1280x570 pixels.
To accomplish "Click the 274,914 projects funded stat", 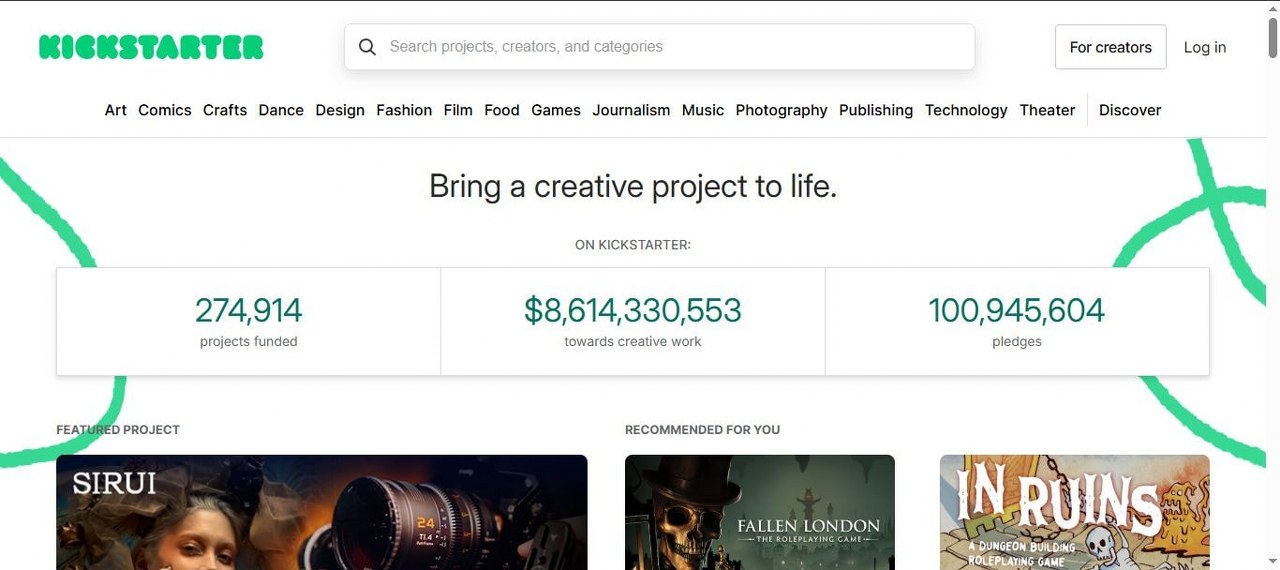I will (x=248, y=321).
